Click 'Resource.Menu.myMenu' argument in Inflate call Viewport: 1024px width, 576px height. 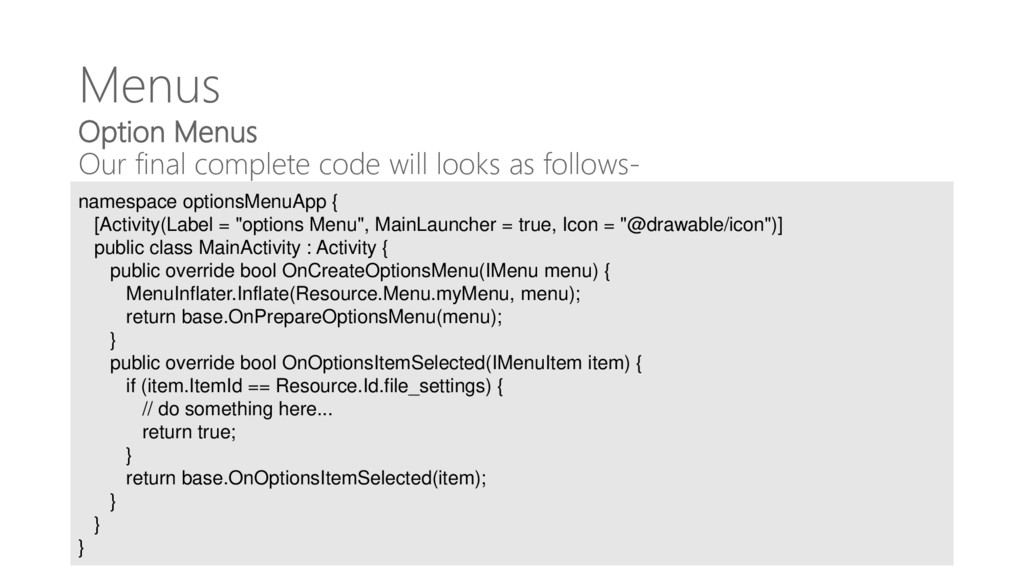click(402, 294)
